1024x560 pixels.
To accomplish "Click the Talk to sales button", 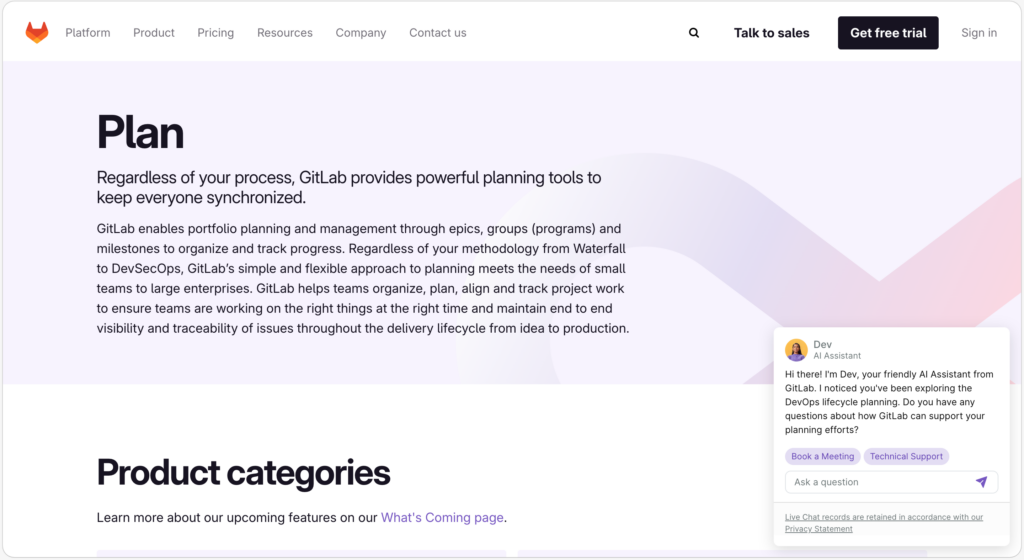I will [x=771, y=33].
